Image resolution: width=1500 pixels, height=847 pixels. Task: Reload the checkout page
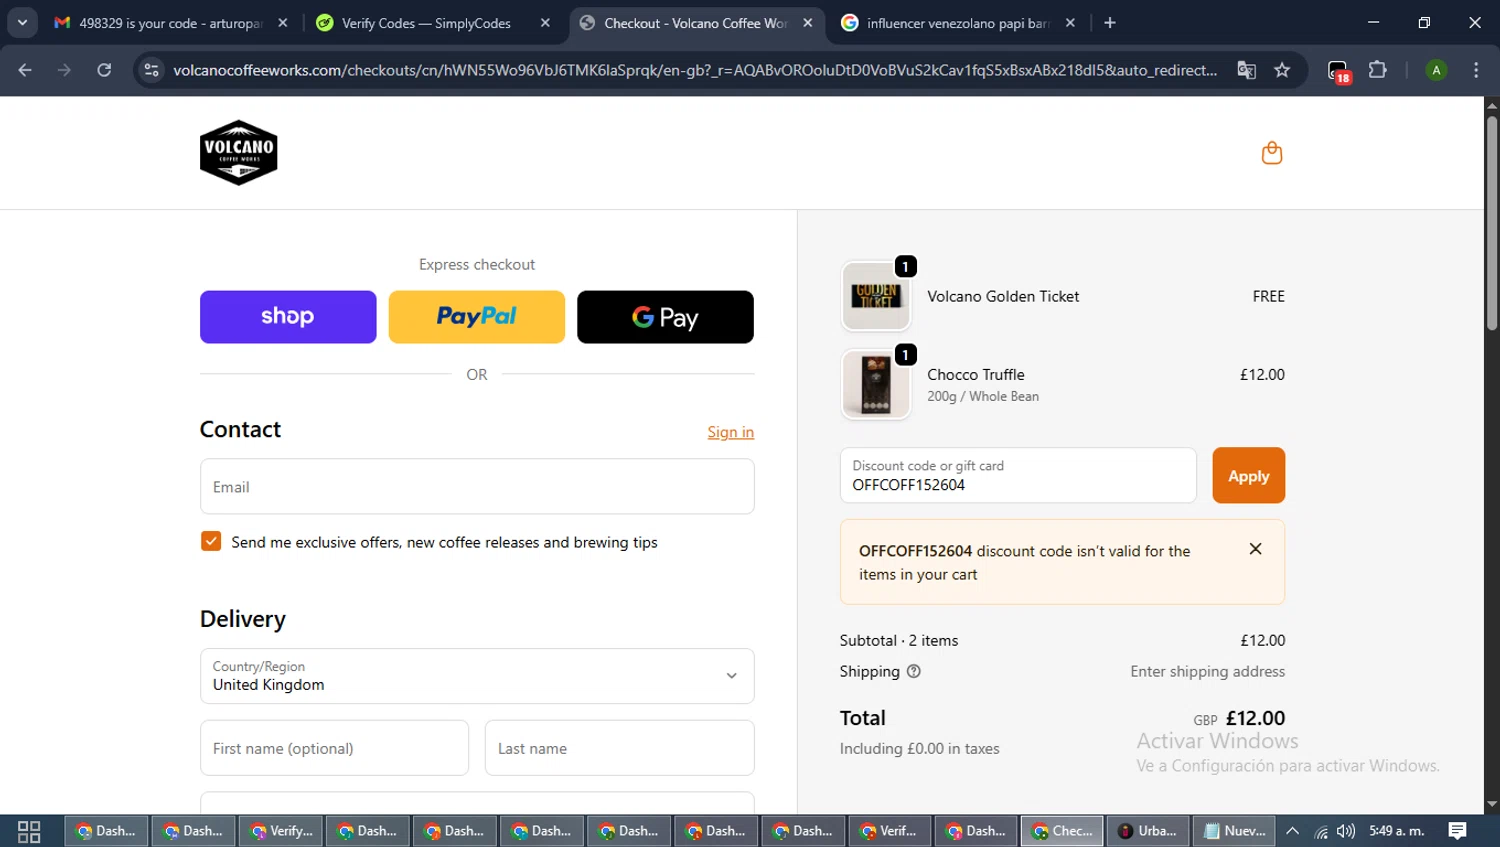[x=104, y=70]
